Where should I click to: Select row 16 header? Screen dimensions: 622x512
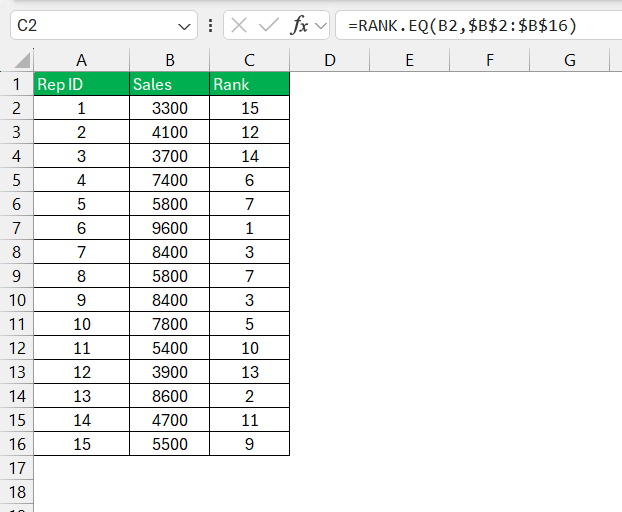click(x=16, y=444)
